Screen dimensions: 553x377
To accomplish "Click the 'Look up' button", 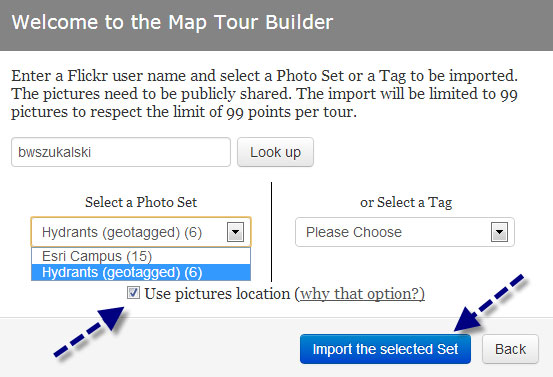I will (x=275, y=152).
